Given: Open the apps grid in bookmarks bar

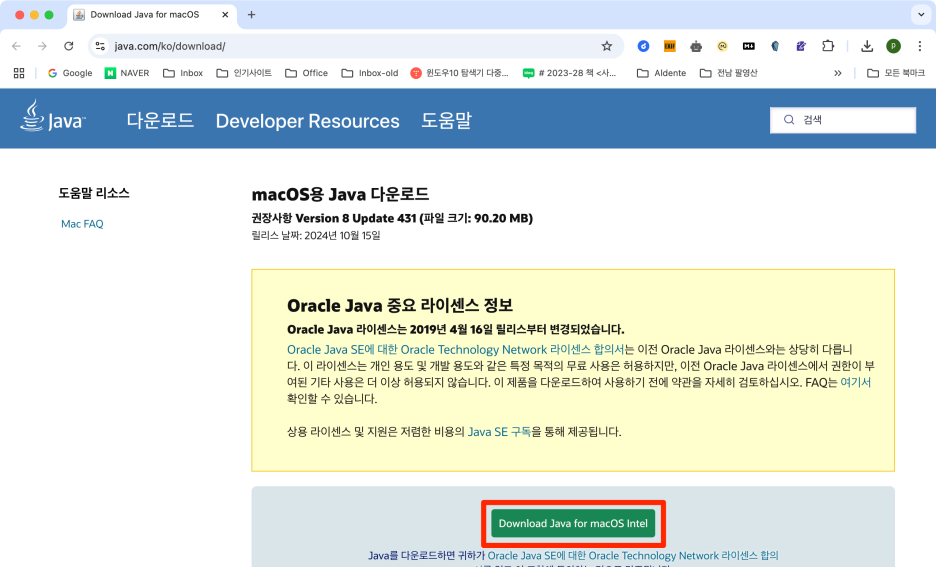Looking at the screenshot, I should tap(19, 73).
